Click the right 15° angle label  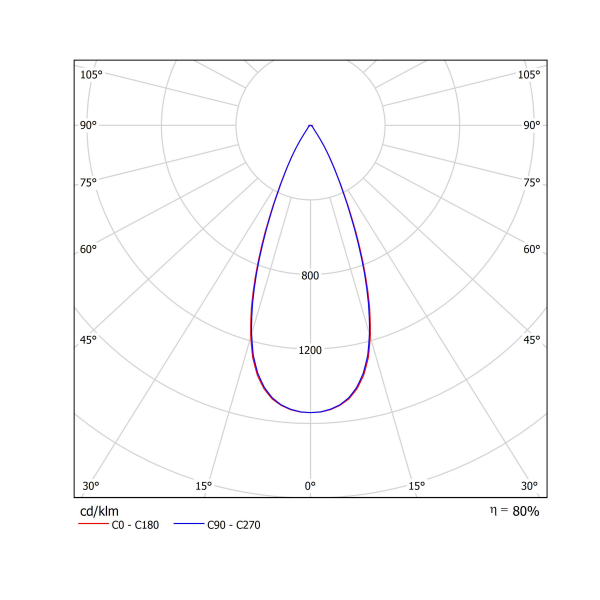[417, 486]
